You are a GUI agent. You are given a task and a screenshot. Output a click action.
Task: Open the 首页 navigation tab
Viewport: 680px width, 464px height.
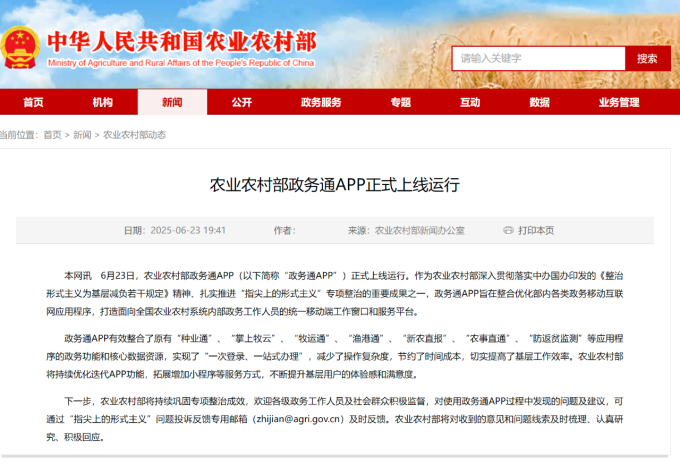33,102
